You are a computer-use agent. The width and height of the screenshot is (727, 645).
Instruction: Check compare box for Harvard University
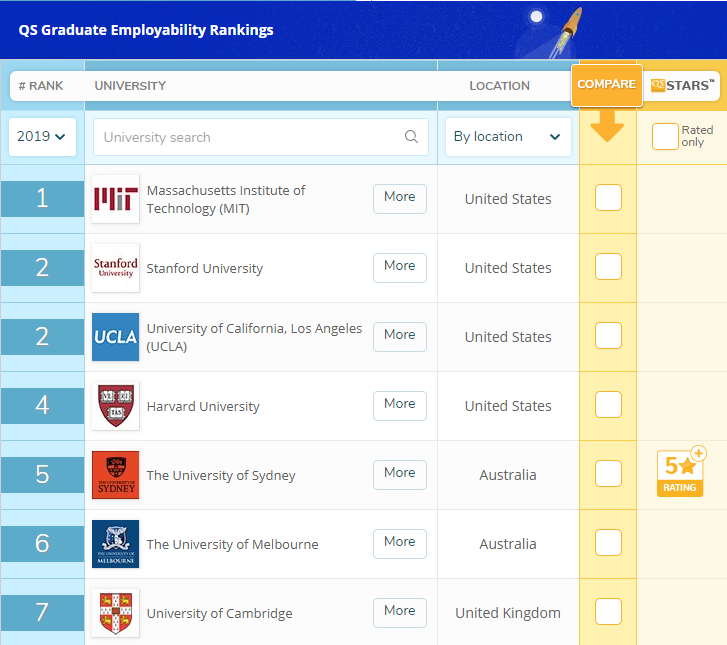pyautogui.click(x=608, y=405)
